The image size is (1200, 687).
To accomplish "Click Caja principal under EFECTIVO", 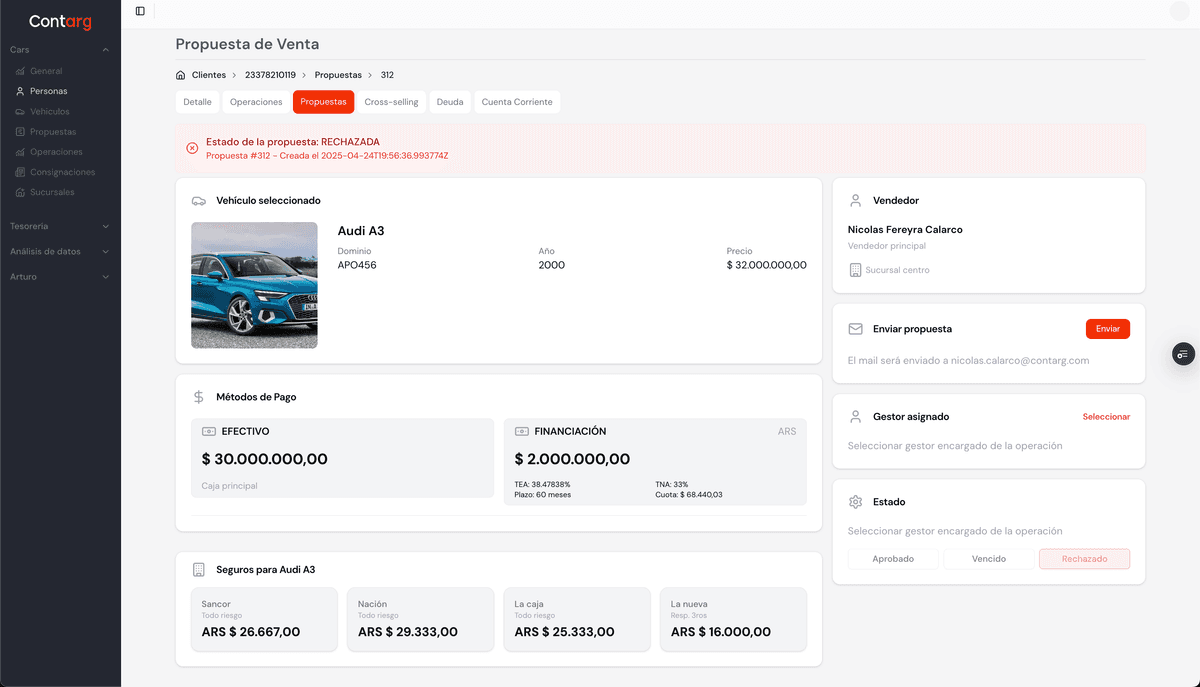I will click(229, 486).
